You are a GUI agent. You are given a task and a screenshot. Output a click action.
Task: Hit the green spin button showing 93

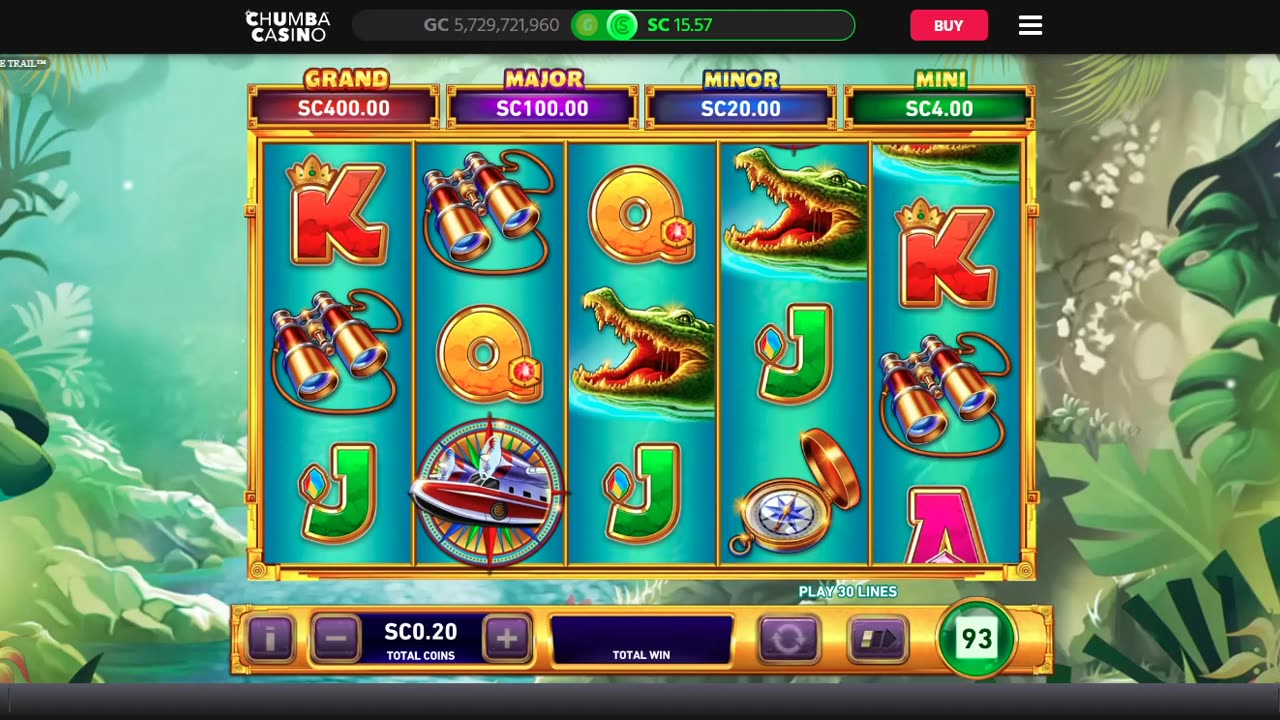(976, 638)
